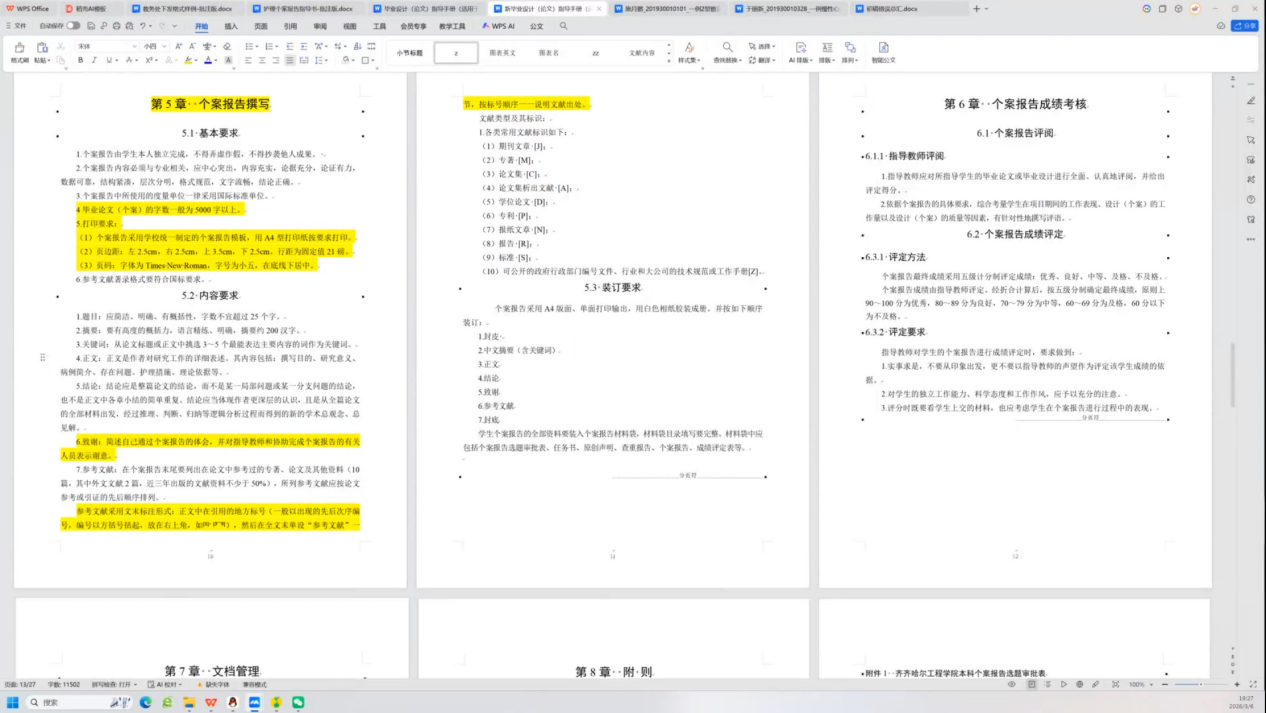Toggle bold formatting

pyautogui.click(x=81, y=61)
